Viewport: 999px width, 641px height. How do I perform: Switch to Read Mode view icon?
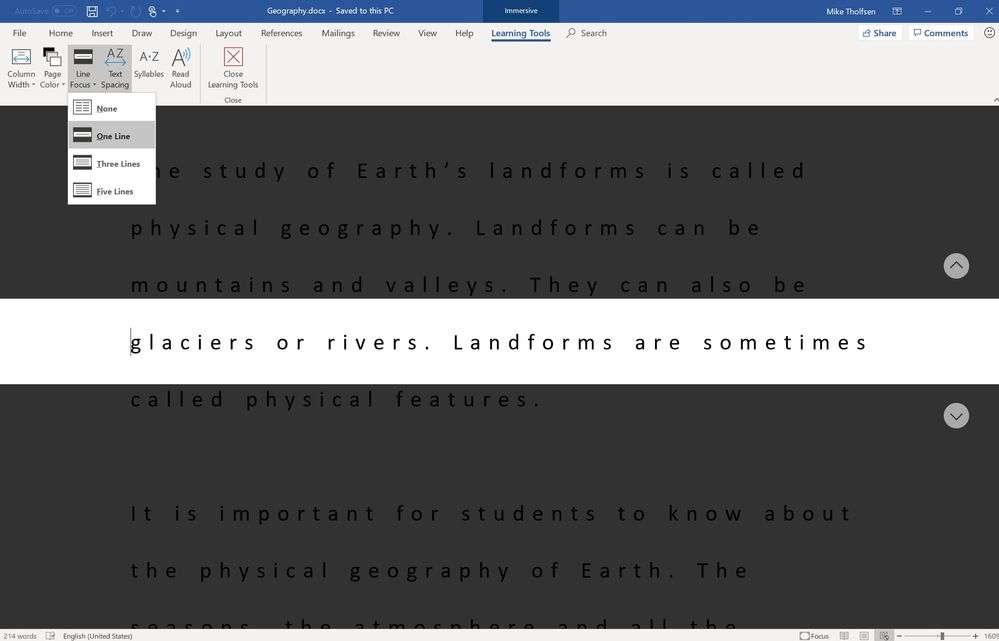pyautogui.click(x=844, y=636)
